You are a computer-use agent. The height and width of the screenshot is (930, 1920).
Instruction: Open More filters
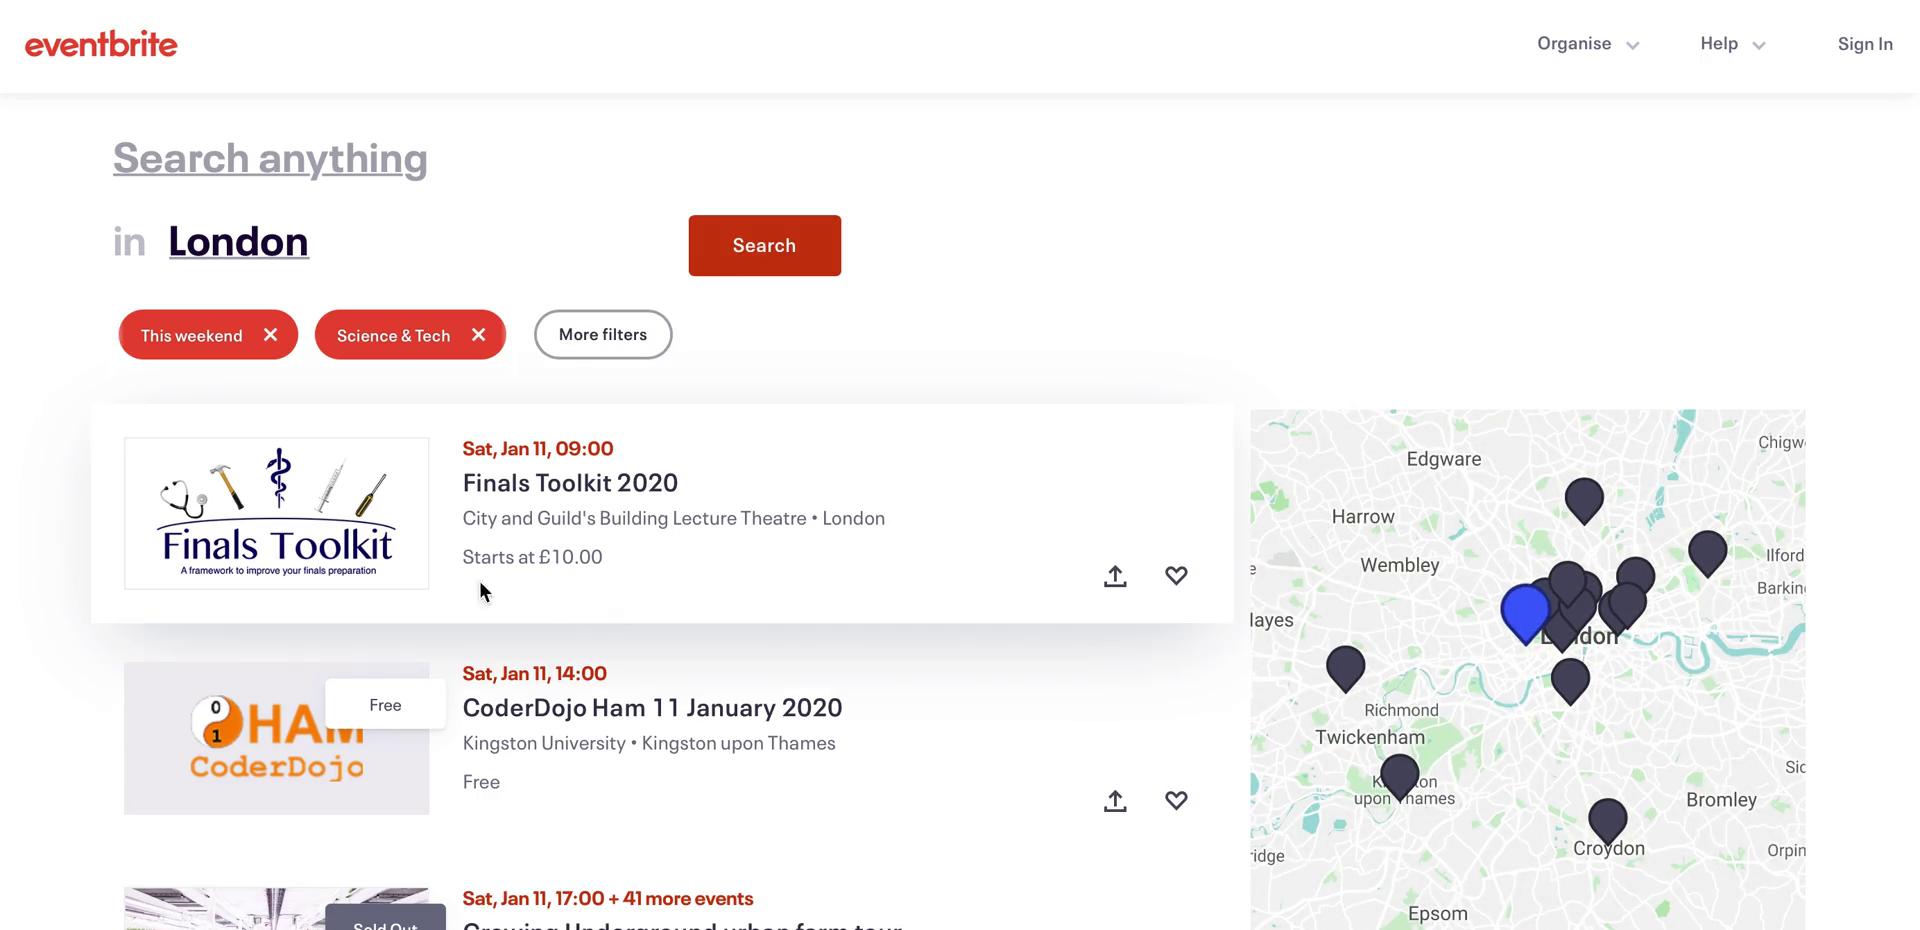603,334
